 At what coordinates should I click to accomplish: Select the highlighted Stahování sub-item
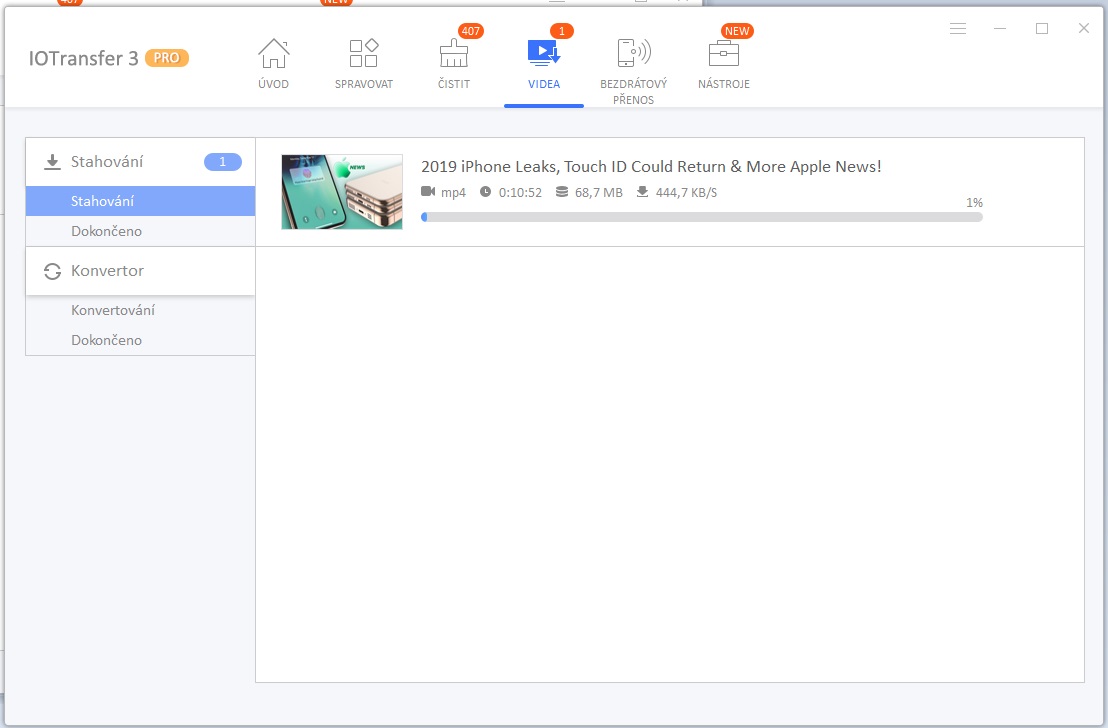point(141,201)
